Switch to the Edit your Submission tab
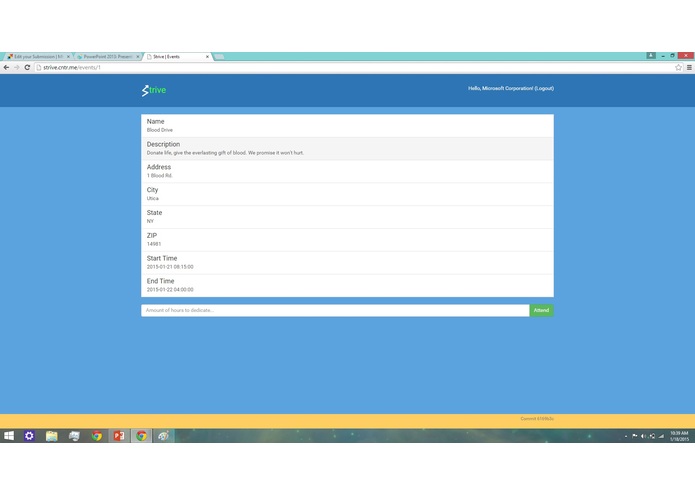This screenshot has width=695, height=494. (38, 57)
